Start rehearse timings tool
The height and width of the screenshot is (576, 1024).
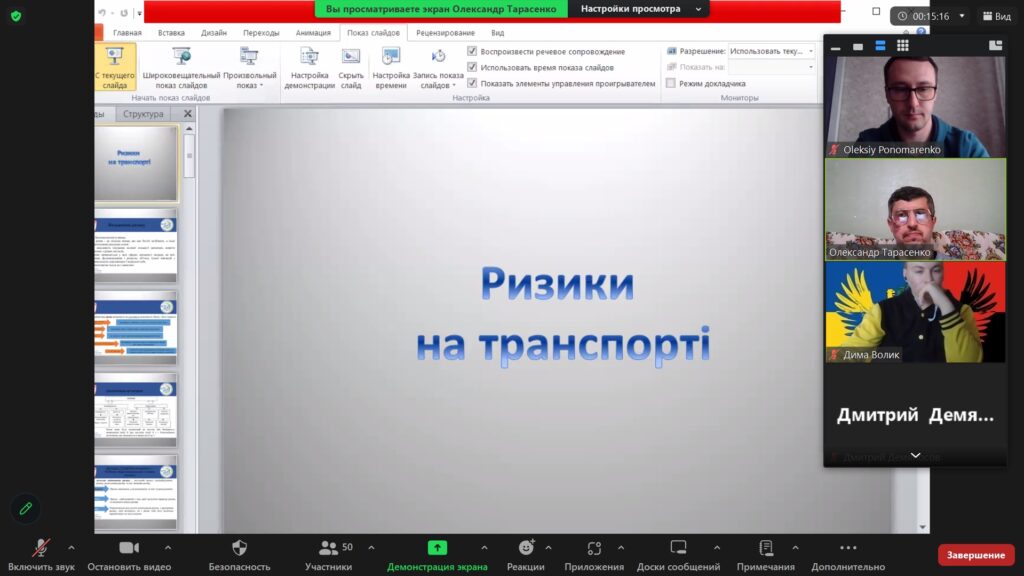pos(391,67)
